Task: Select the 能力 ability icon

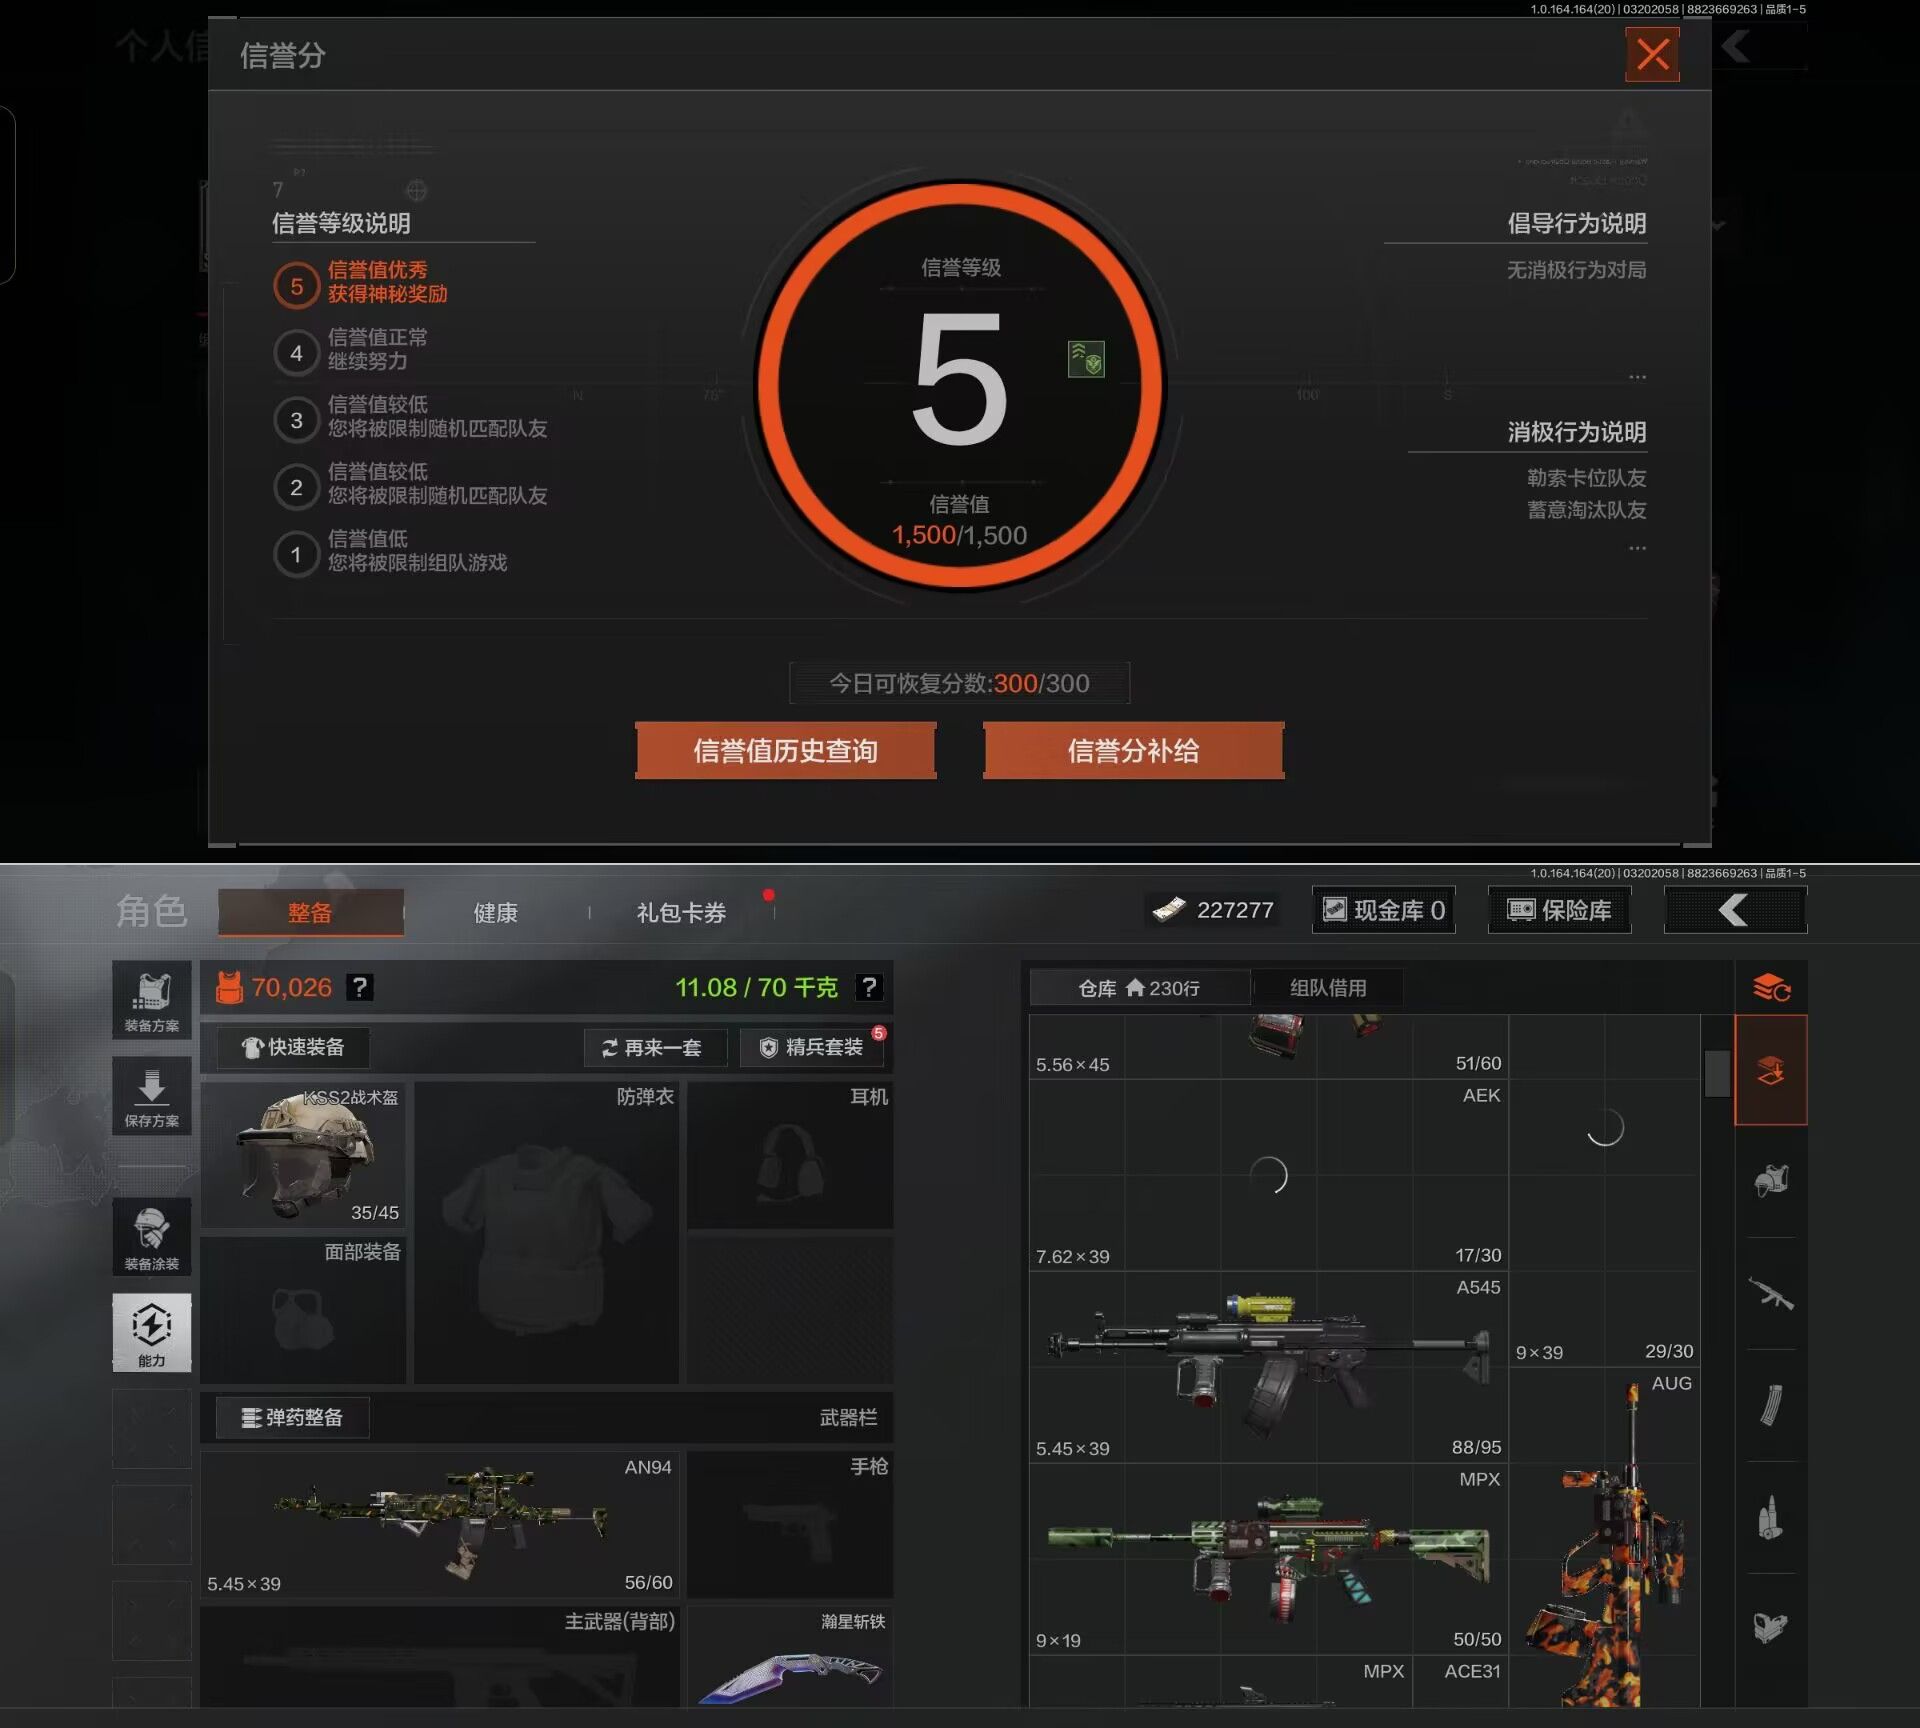Action: point(151,1331)
